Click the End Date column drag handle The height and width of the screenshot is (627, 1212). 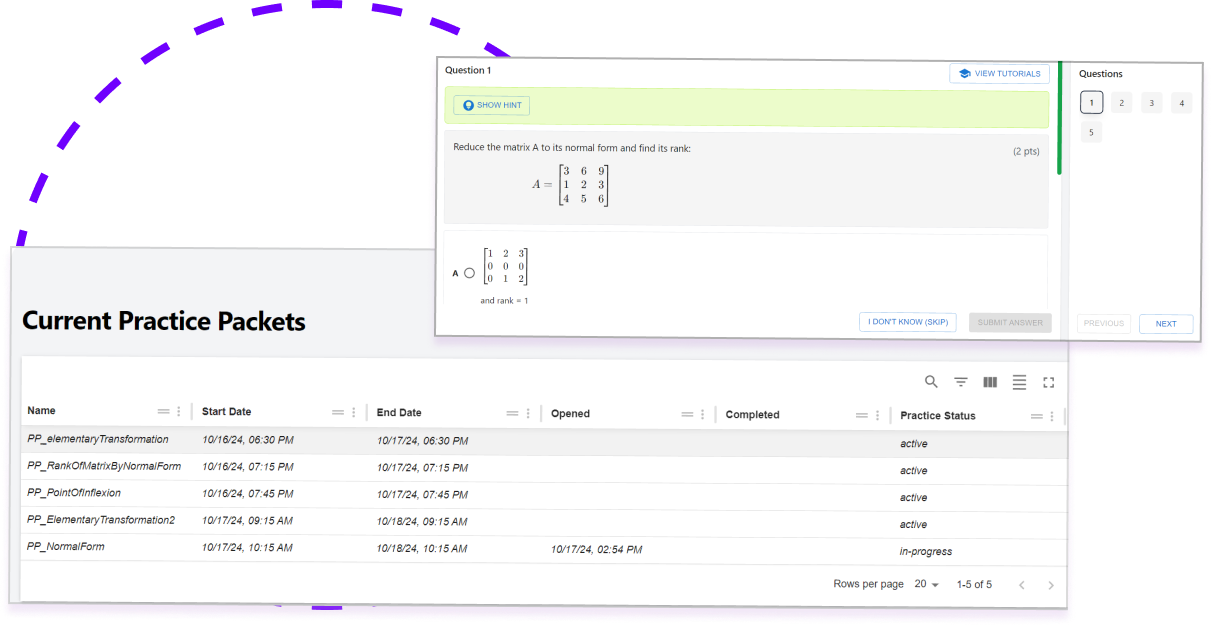point(512,413)
